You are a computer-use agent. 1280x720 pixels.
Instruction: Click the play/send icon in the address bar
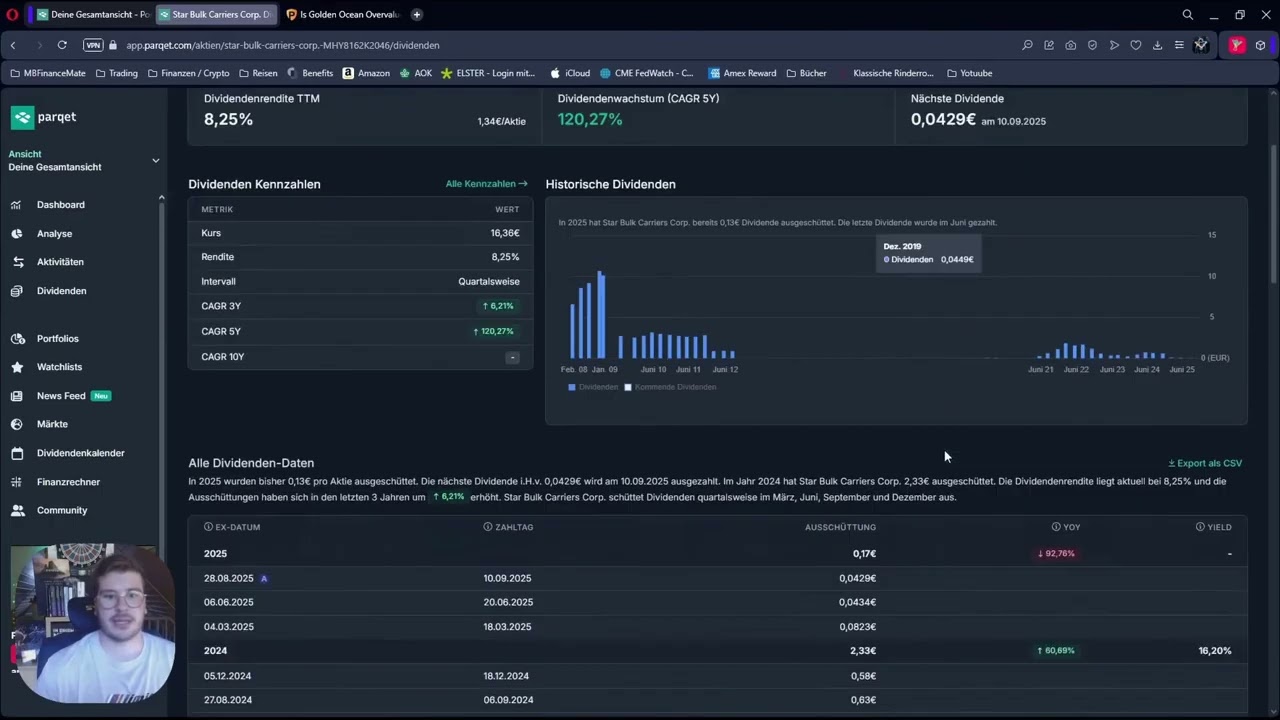[1114, 45]
